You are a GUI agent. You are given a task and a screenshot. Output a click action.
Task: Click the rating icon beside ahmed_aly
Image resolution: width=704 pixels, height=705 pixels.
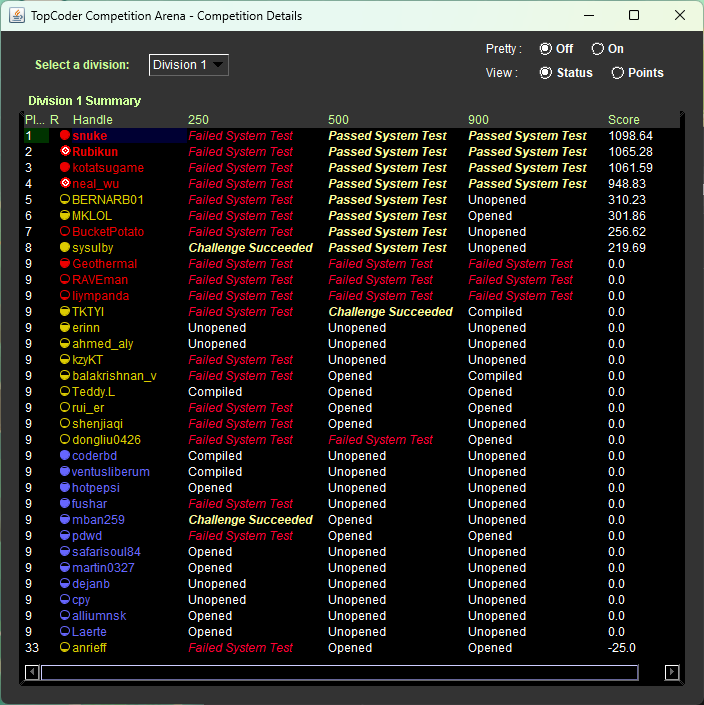[65, 344]
